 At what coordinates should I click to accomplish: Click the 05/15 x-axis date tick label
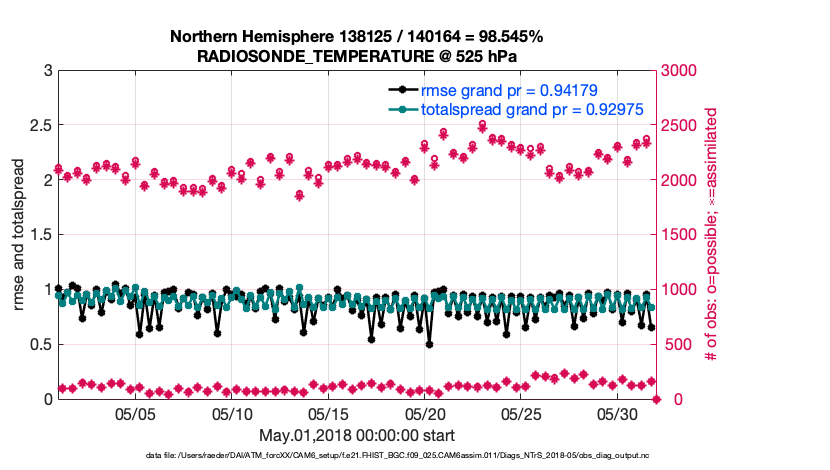click(329, 414)
